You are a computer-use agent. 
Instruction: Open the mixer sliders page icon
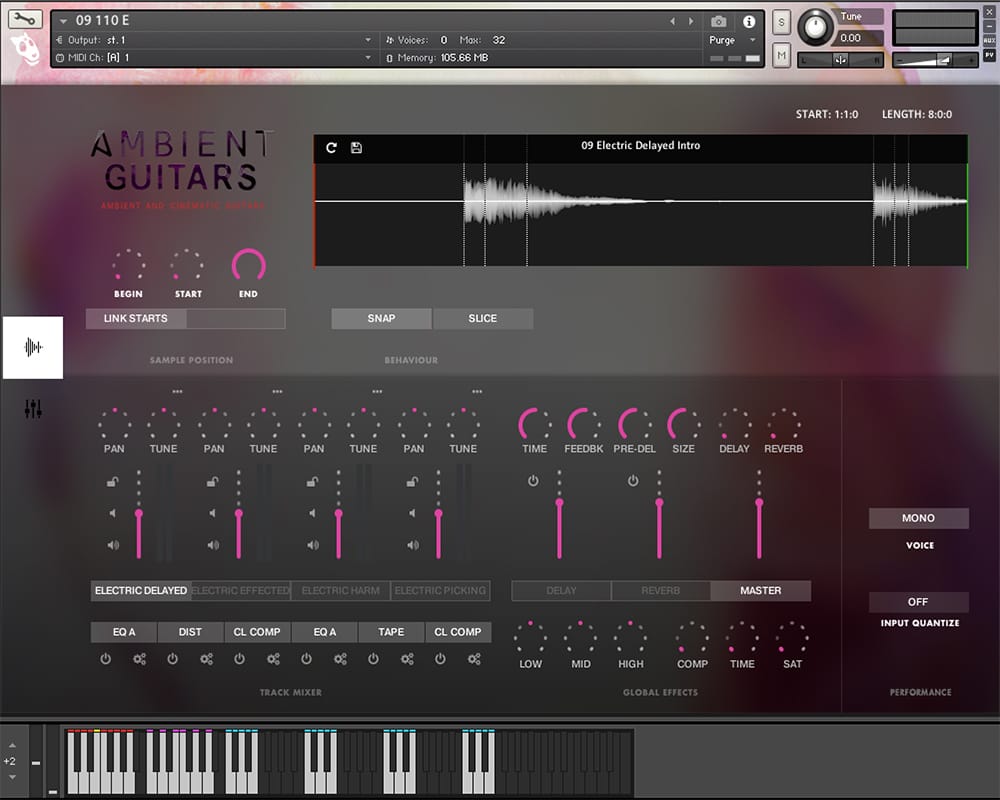pyautogui.click(x=33, y=409)
